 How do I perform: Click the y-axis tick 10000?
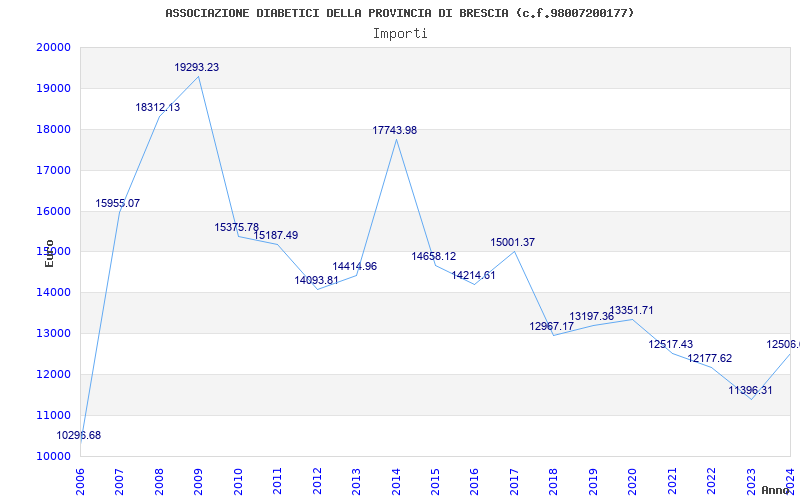click(53, 456)
